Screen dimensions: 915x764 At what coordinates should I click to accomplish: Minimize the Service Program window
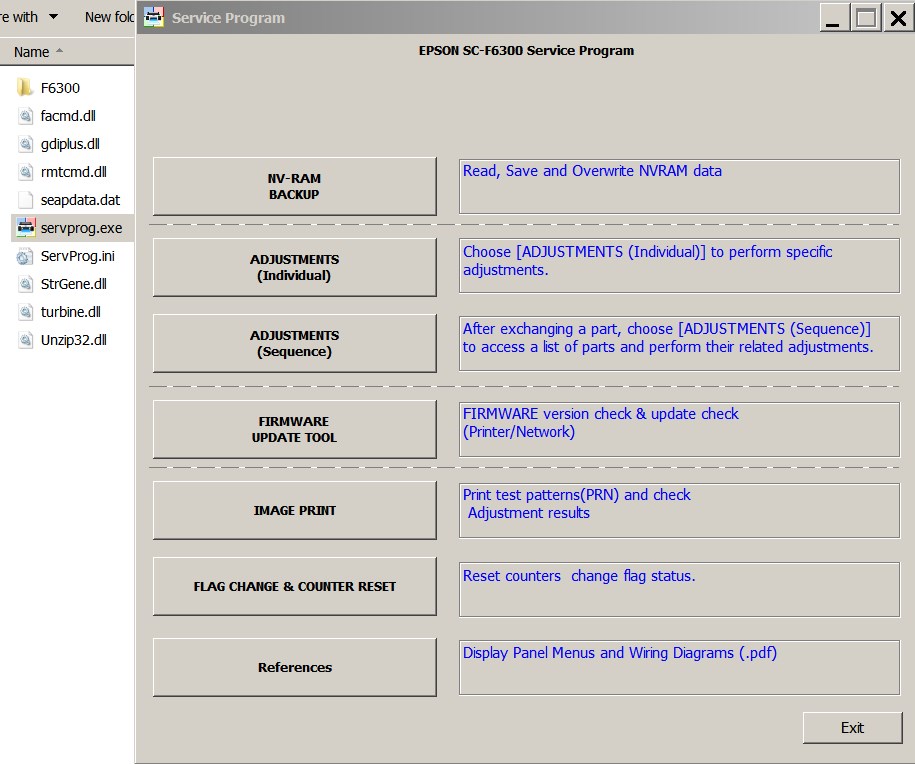click(833, 18)
